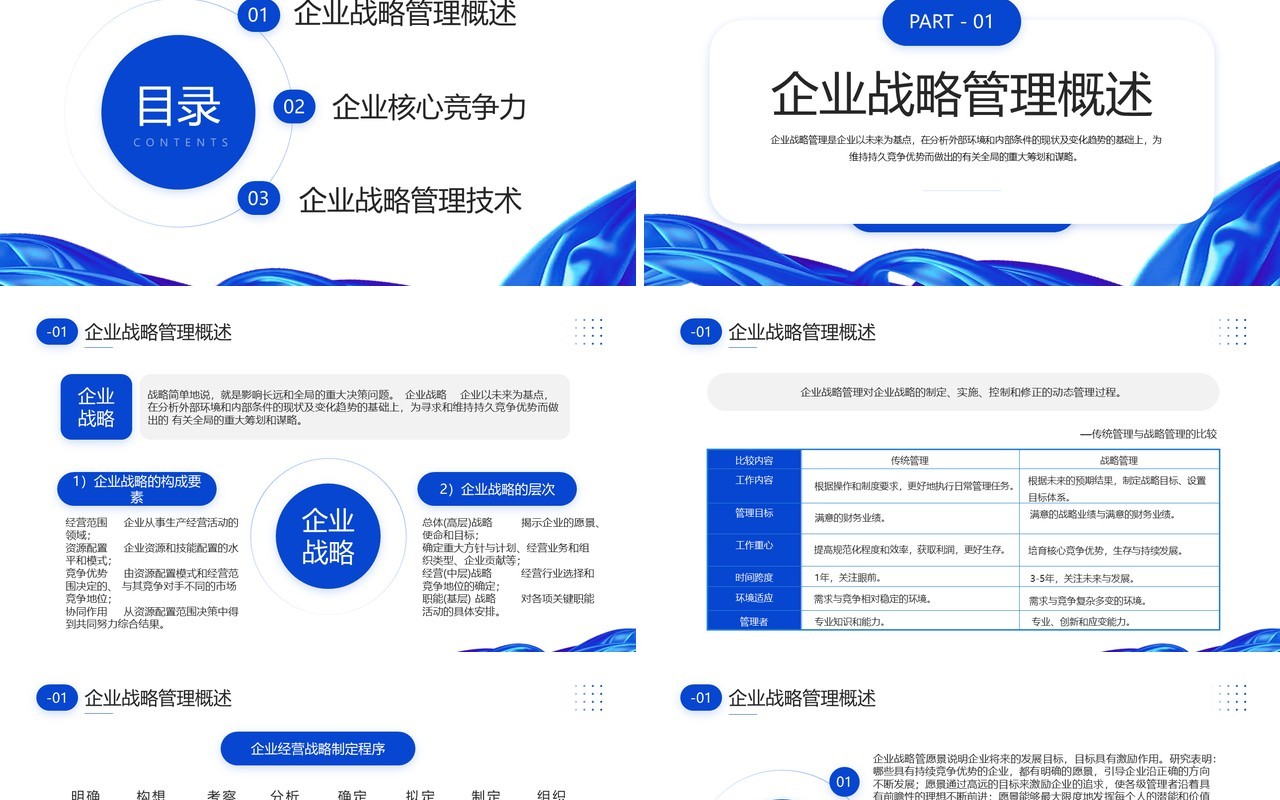Image resolution: width=1280 pixels, height=800 pixels.
Task: Click the 明确 step label
Action: [86, 795]
